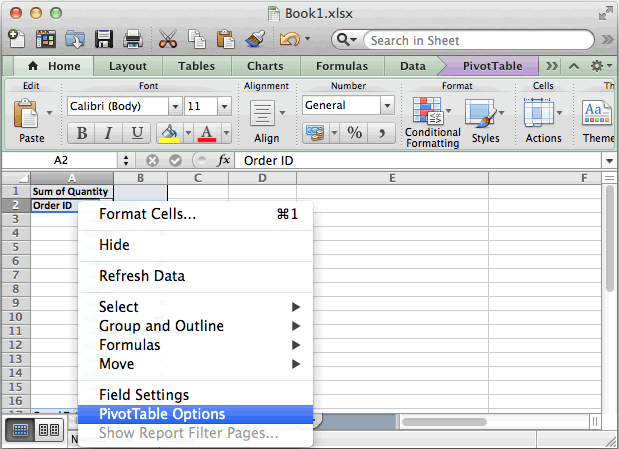
Task: Apply red font color
Action: point(207,133)
